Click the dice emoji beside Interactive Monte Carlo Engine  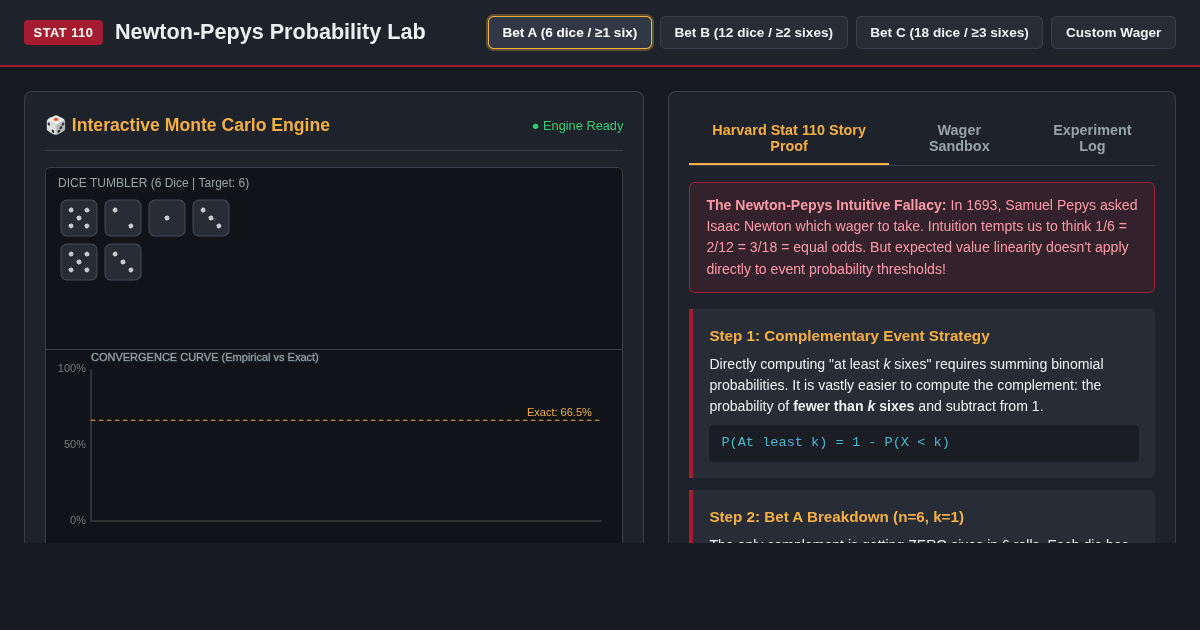[x=56, y=125]
